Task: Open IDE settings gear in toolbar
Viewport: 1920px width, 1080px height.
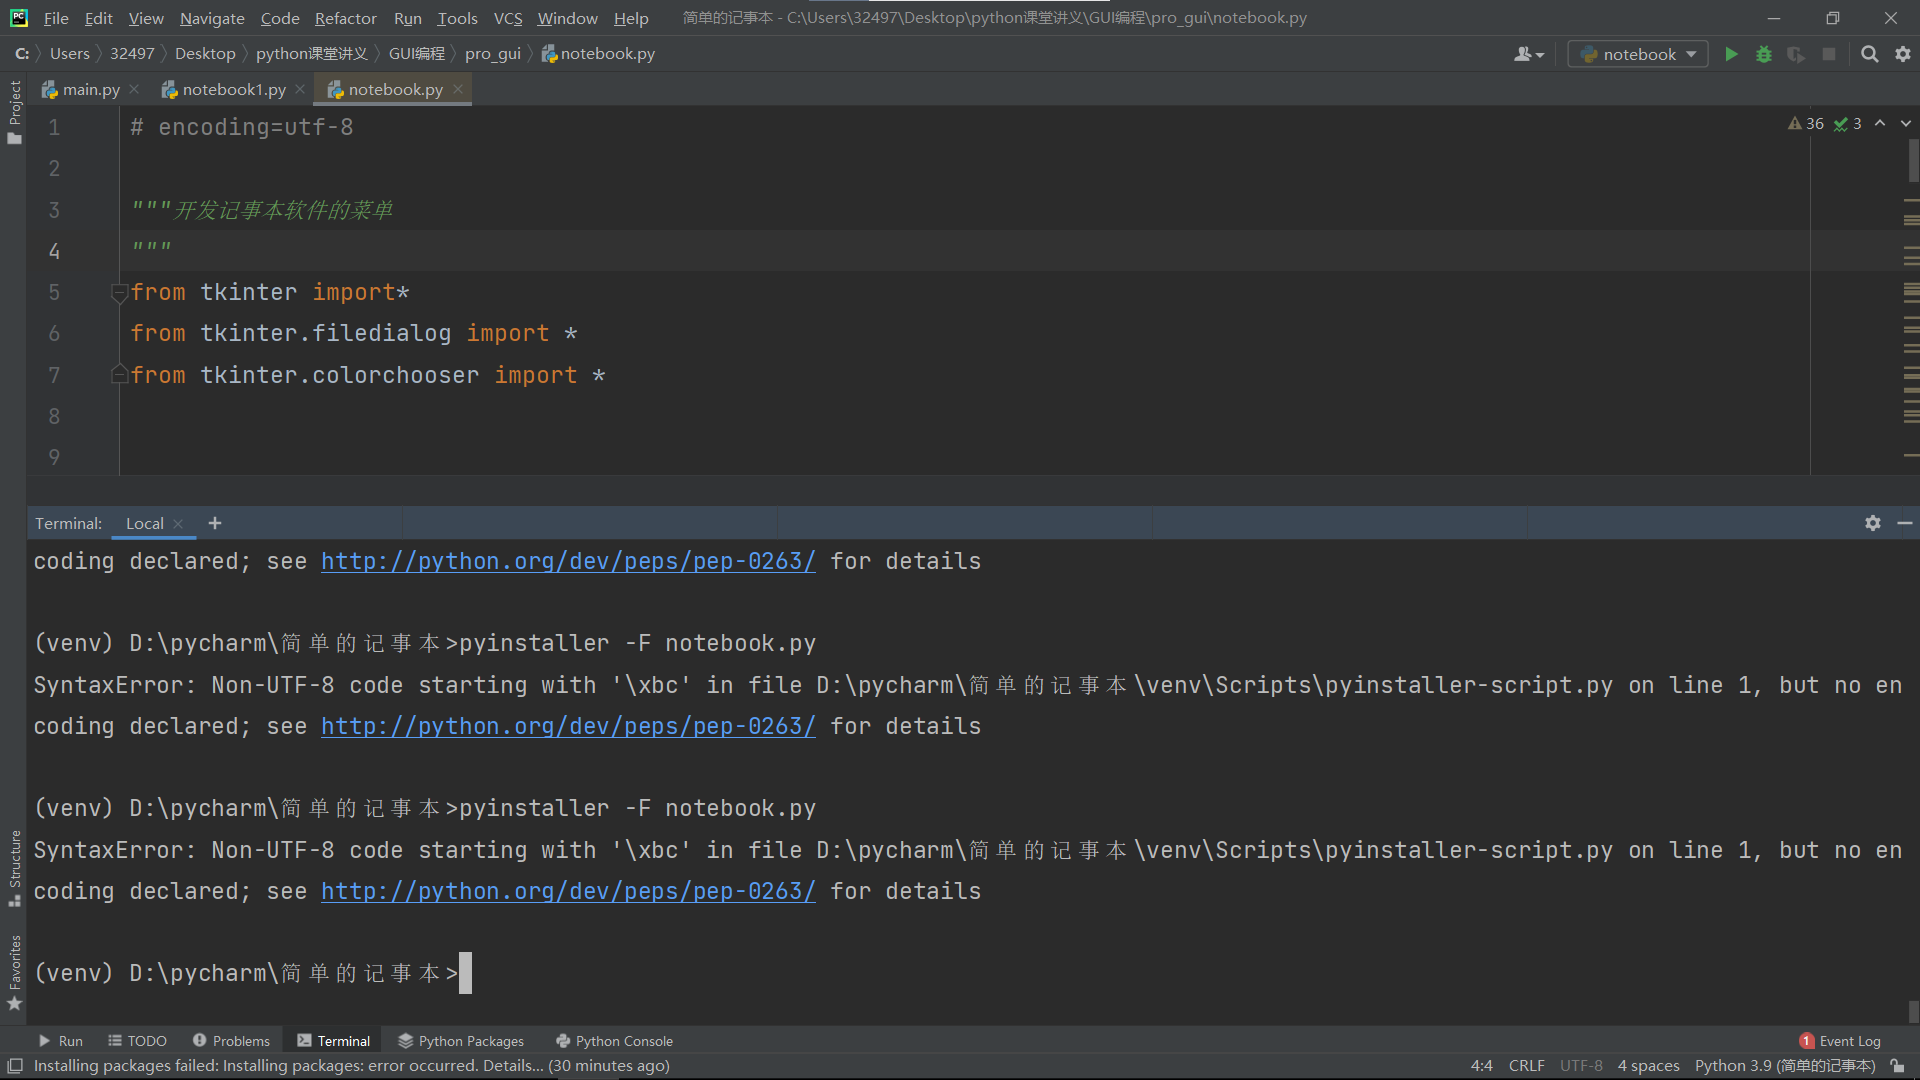Action: click(1903, 54)
